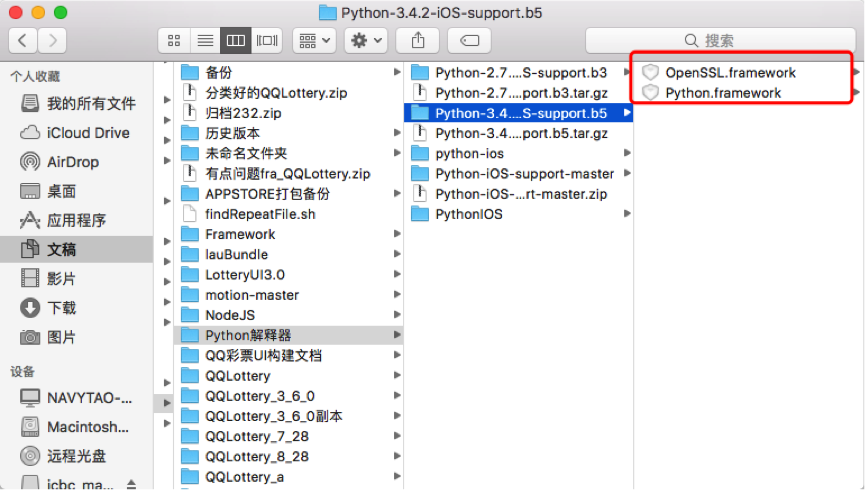Switch to column view

[x=236, y=40]
